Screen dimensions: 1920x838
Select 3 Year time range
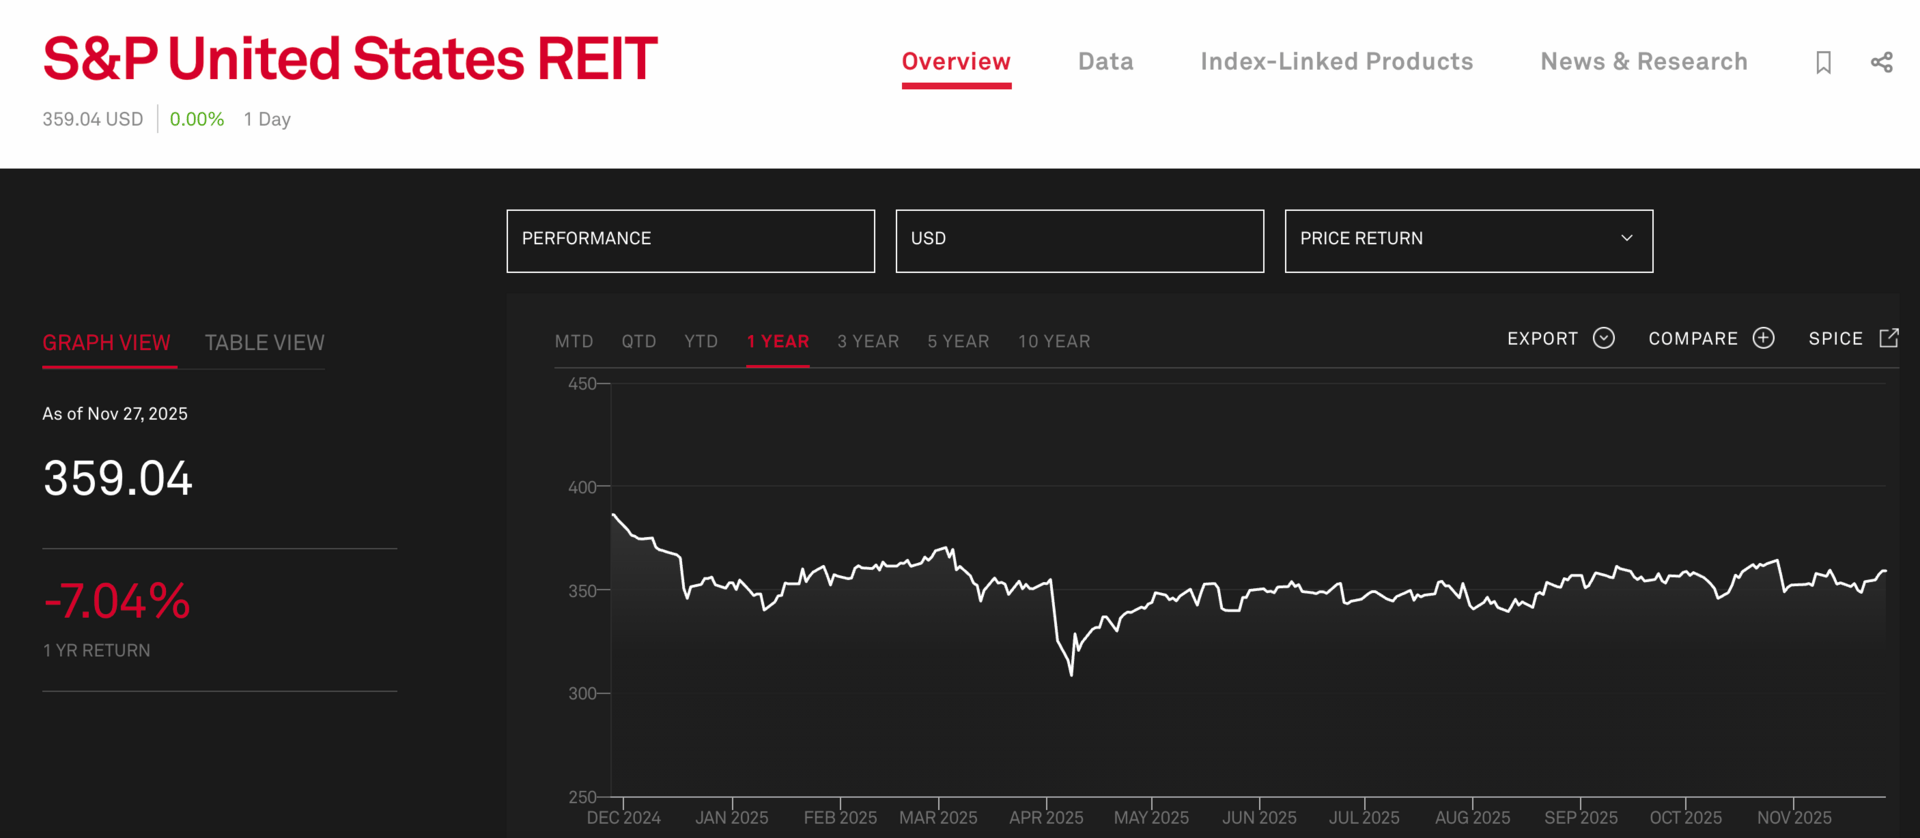(x=868, y=341)
